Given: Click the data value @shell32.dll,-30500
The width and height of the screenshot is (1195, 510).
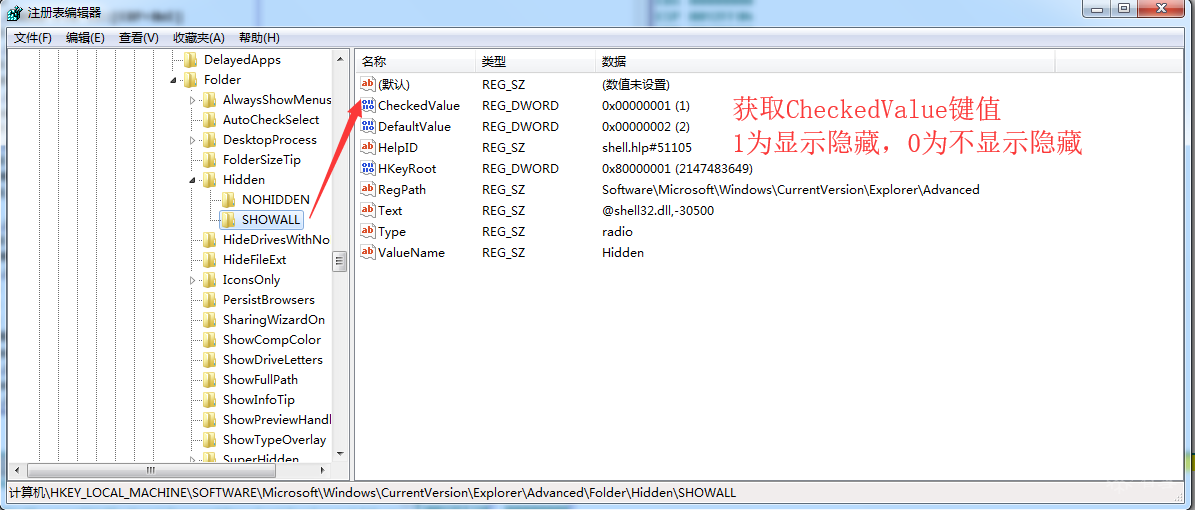Looking at the screenshot, I should (x=658, y=210).
